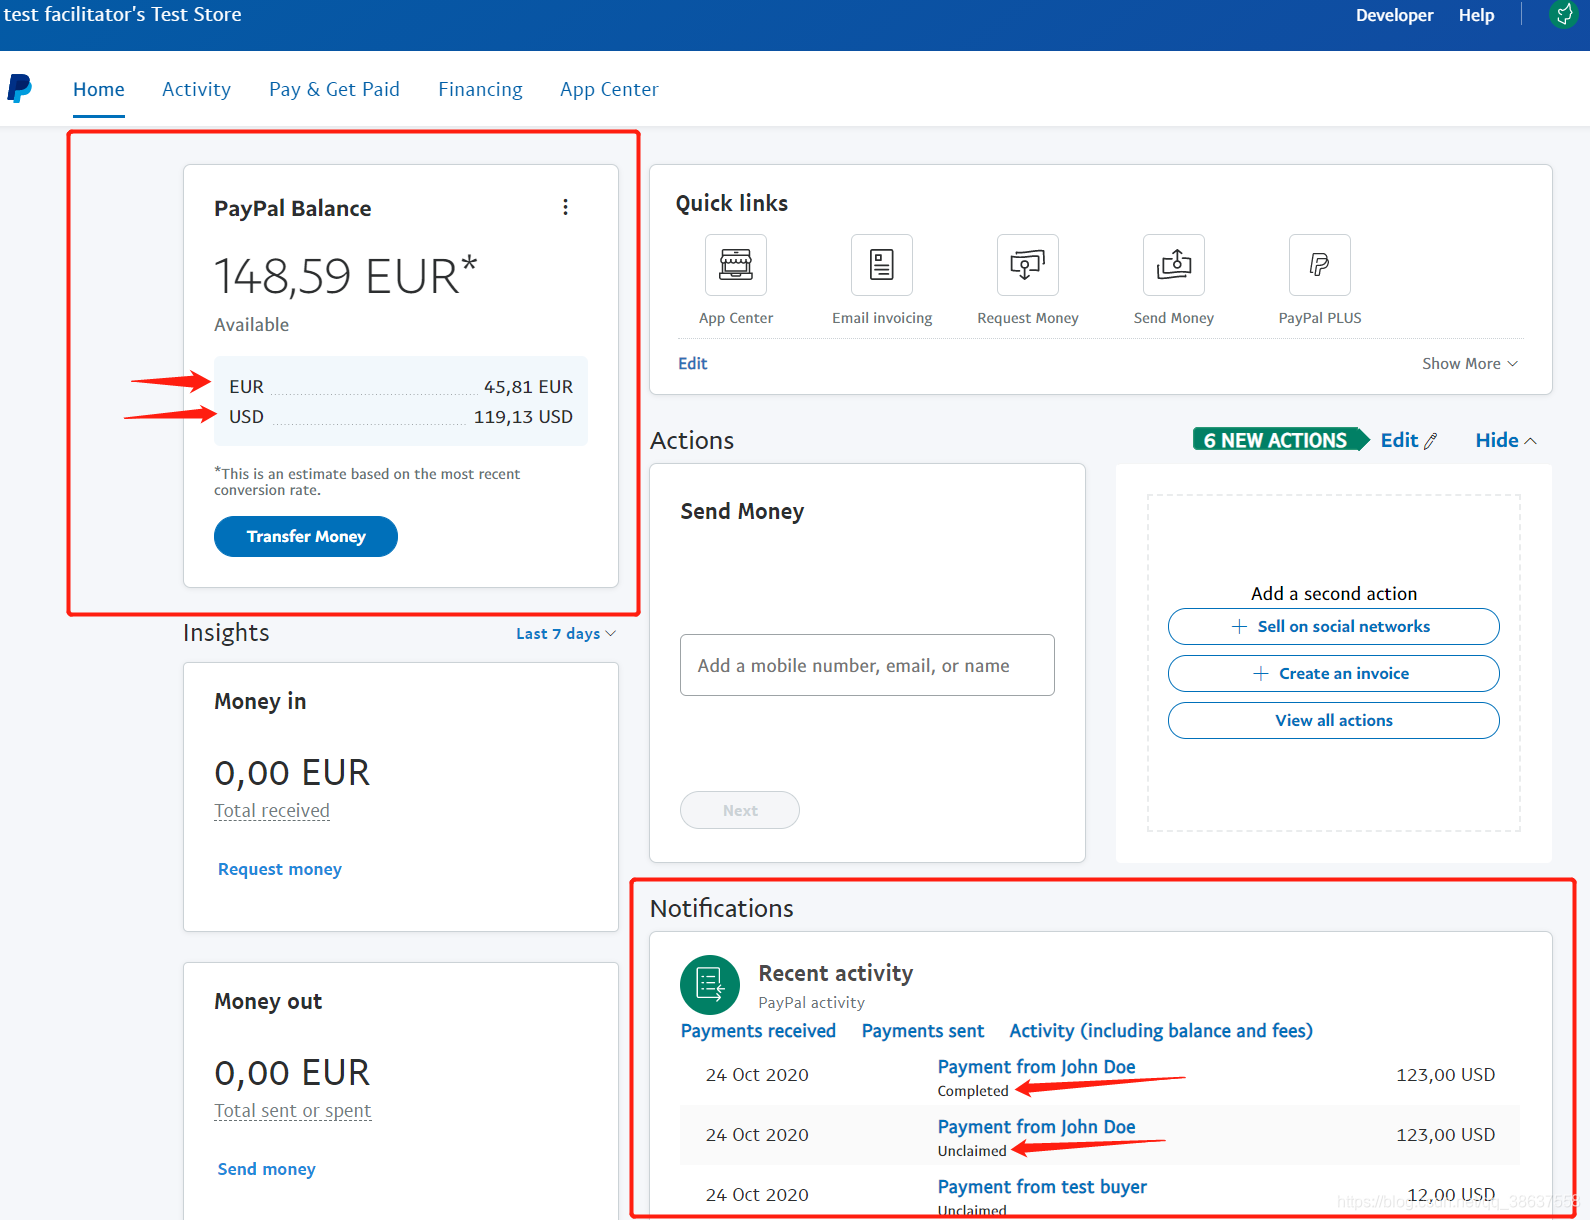Click the notifications icon in top bar
1590x1220 pixels.
(1564, 14)
